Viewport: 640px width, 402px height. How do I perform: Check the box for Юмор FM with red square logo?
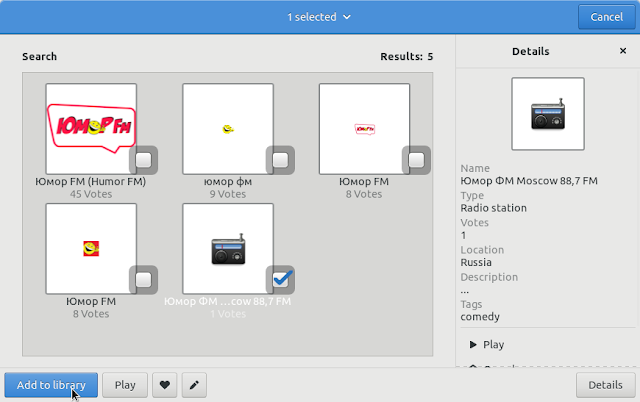click(143, 280)
